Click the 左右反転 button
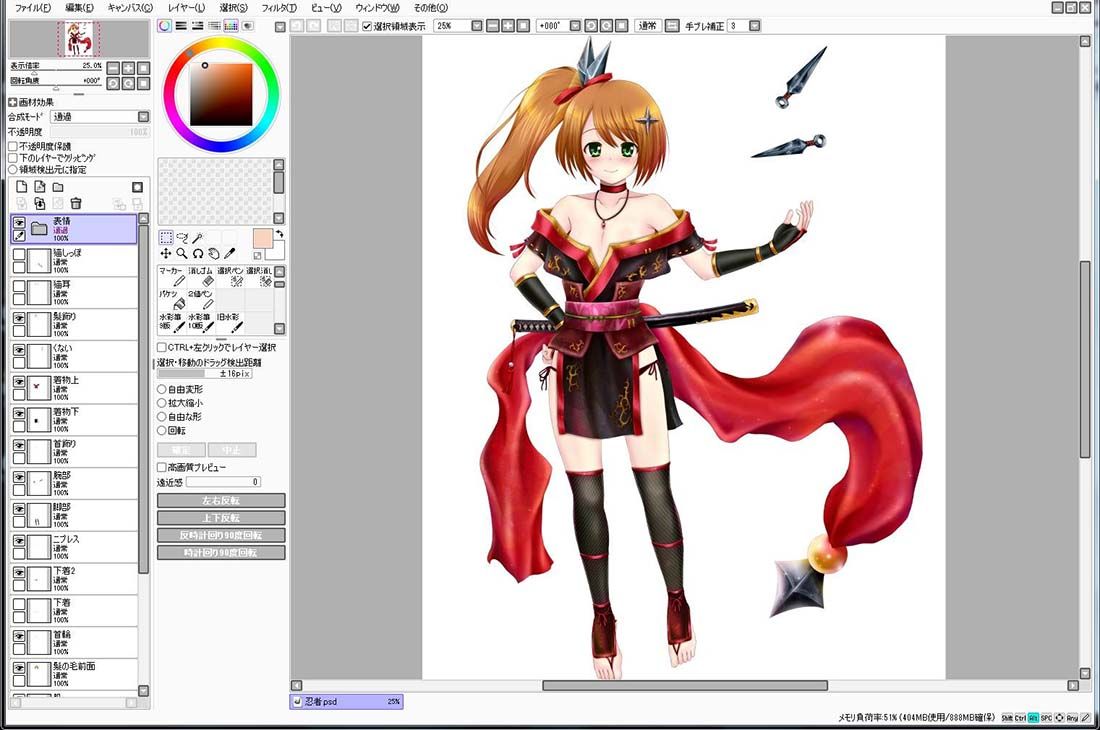 (221, 501)
